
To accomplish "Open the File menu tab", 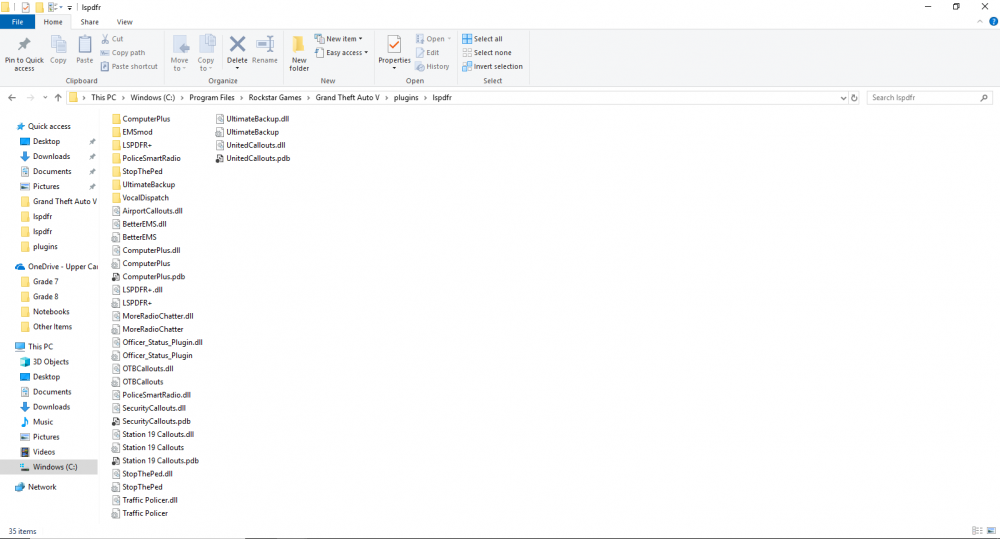I will click(x=17, y=22).
